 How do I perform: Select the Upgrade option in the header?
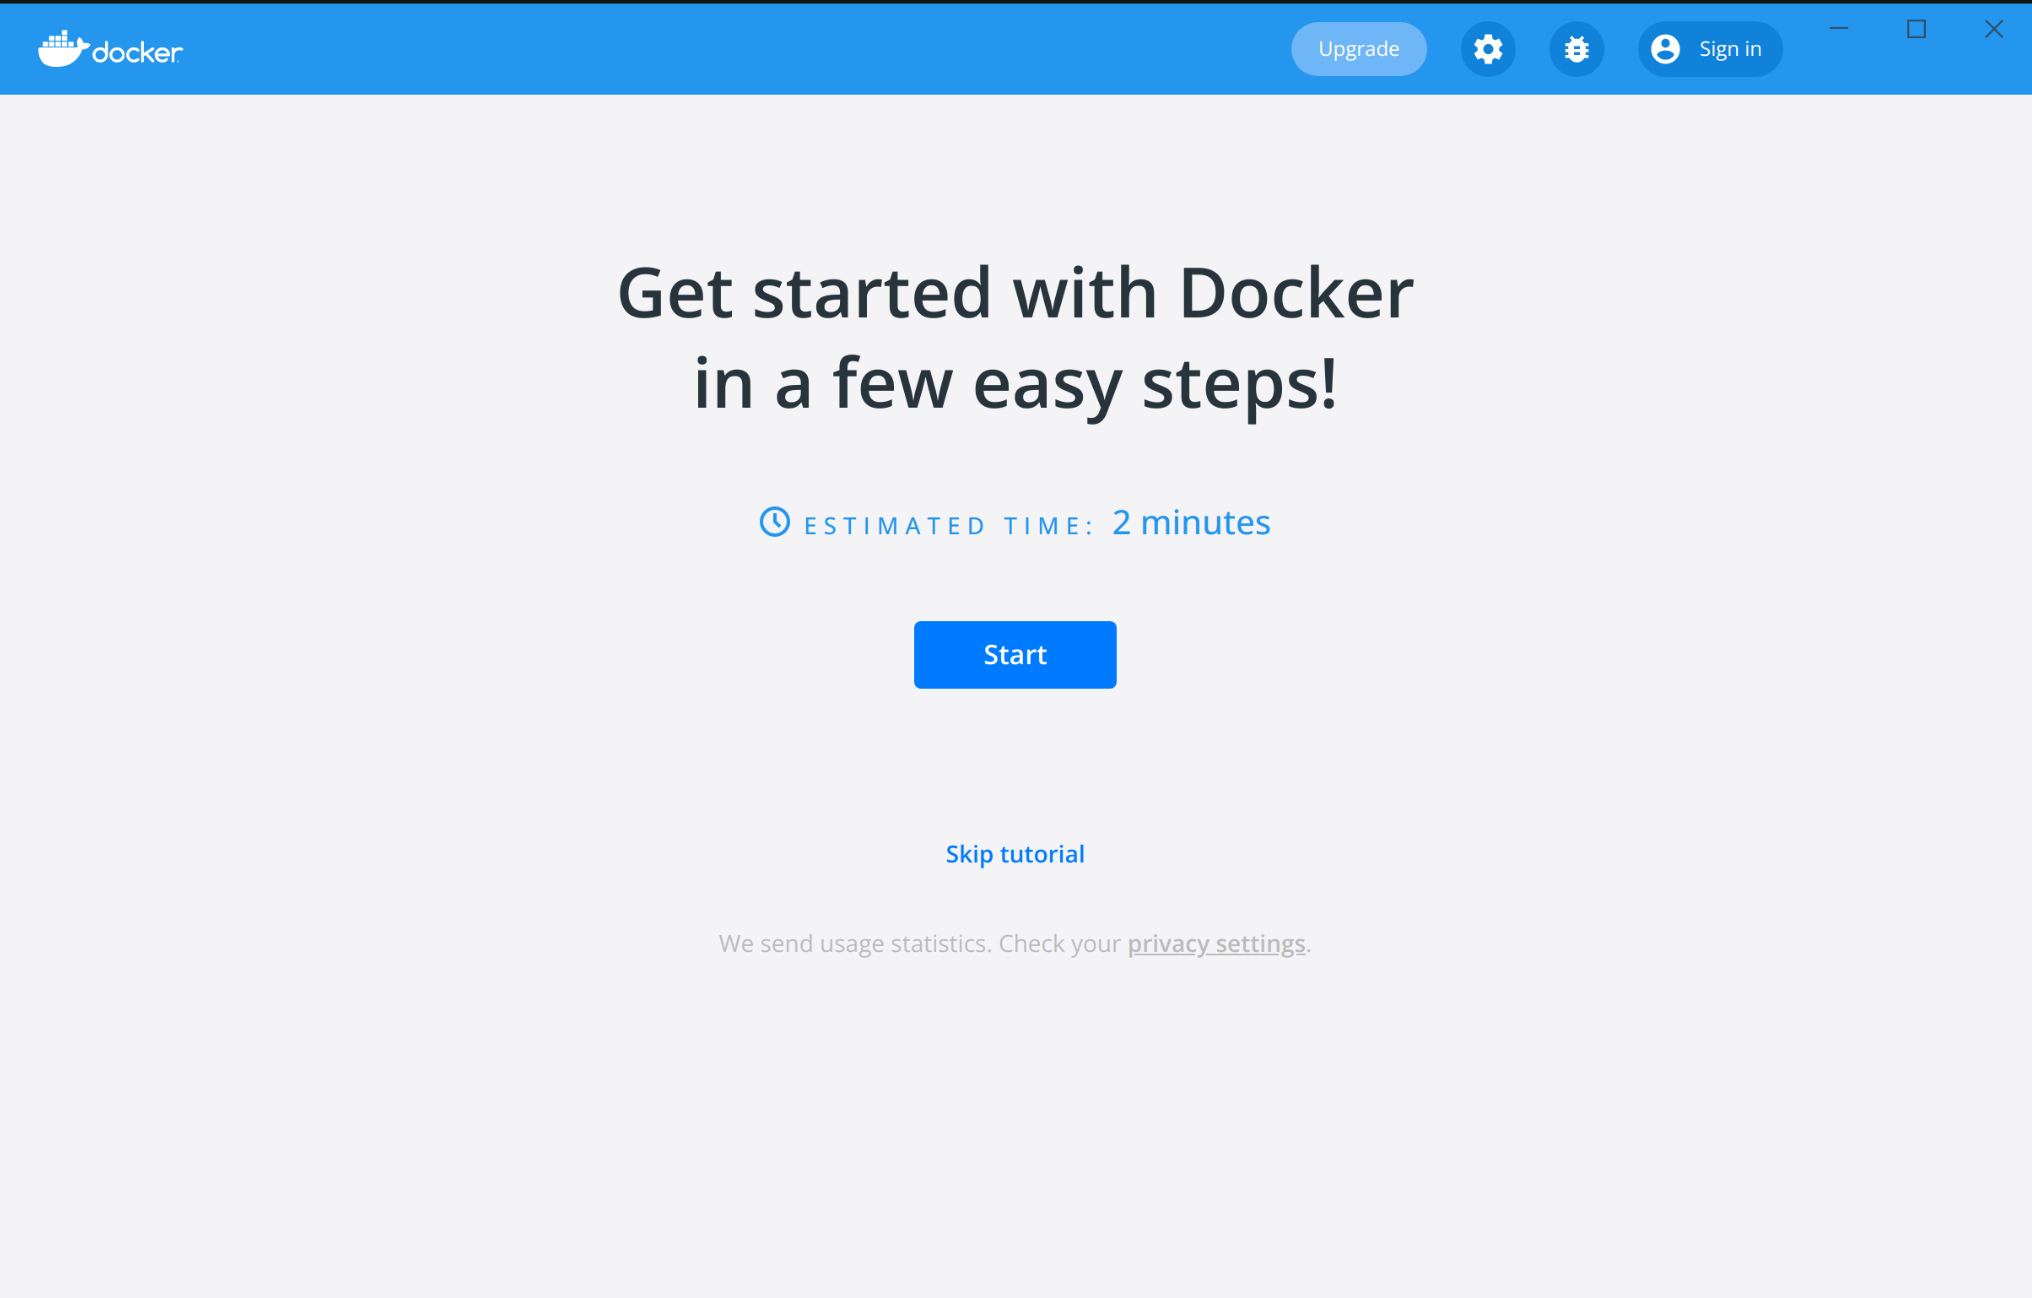1358,48
